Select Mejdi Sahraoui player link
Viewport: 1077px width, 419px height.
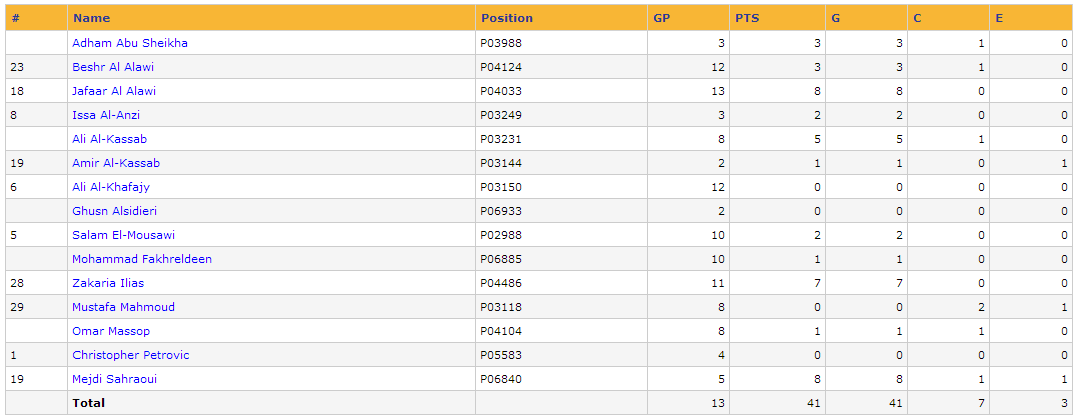tap(115, 379)
